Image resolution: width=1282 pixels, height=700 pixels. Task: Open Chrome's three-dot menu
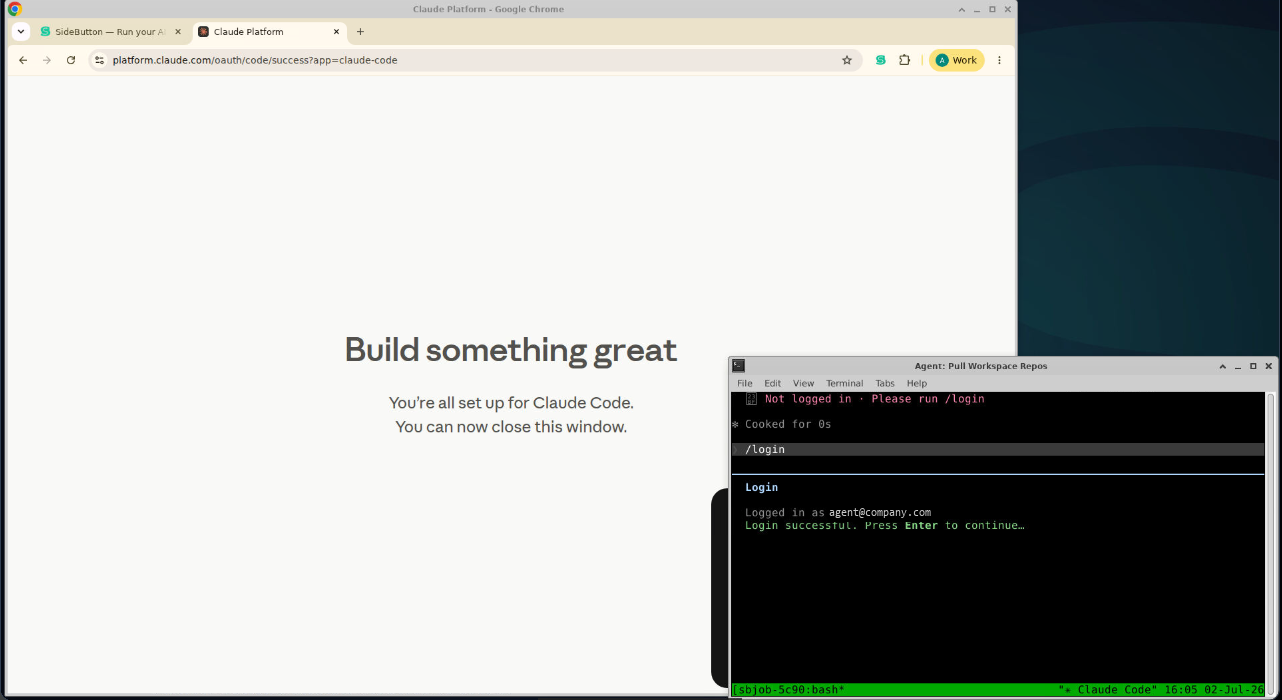(999, 60)
